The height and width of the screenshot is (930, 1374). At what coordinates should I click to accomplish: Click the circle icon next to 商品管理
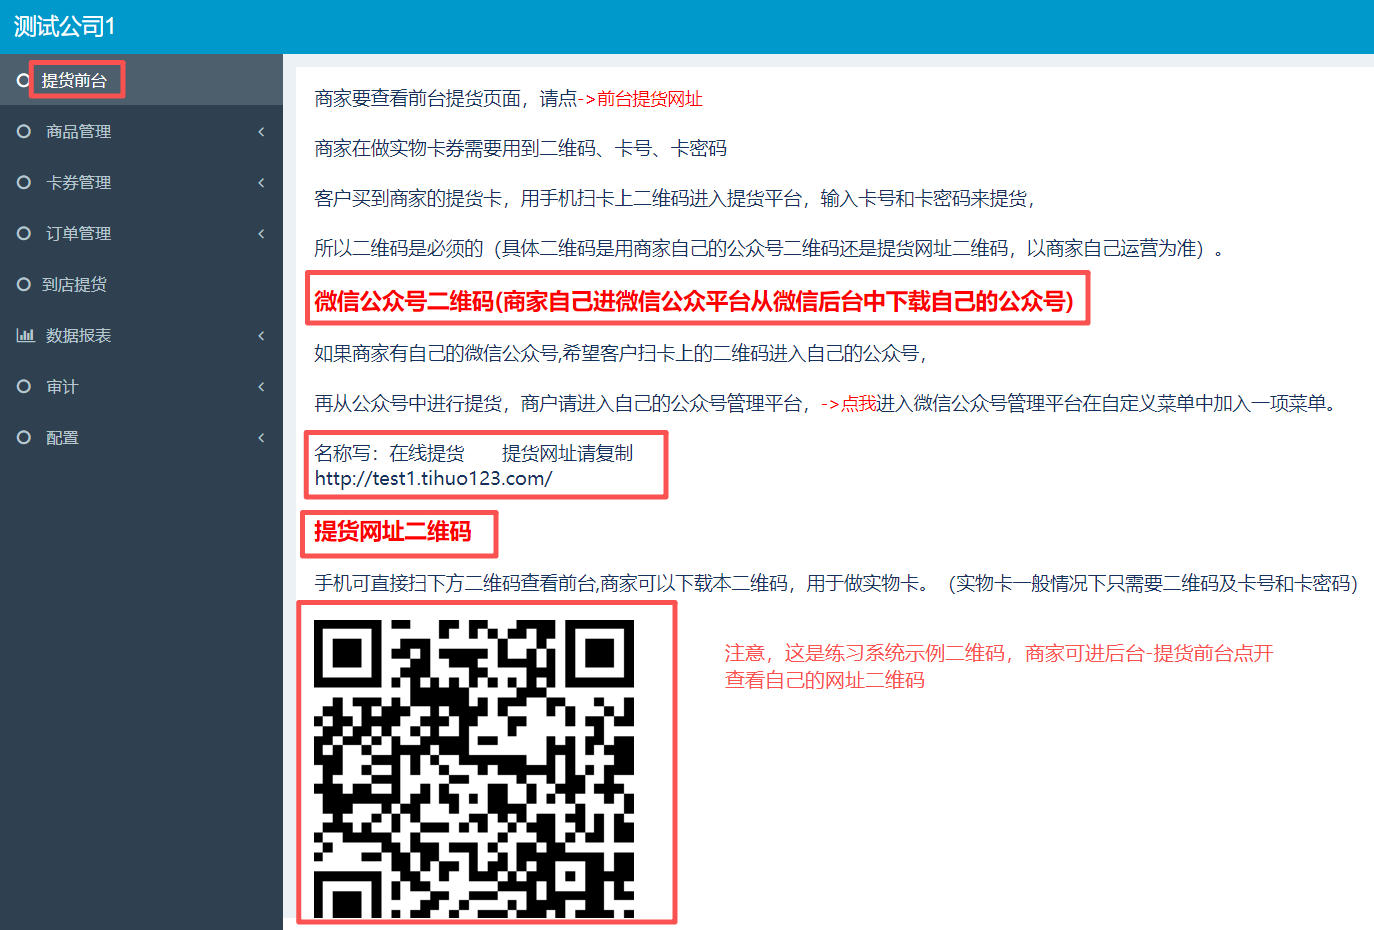(x=24, y=131)
